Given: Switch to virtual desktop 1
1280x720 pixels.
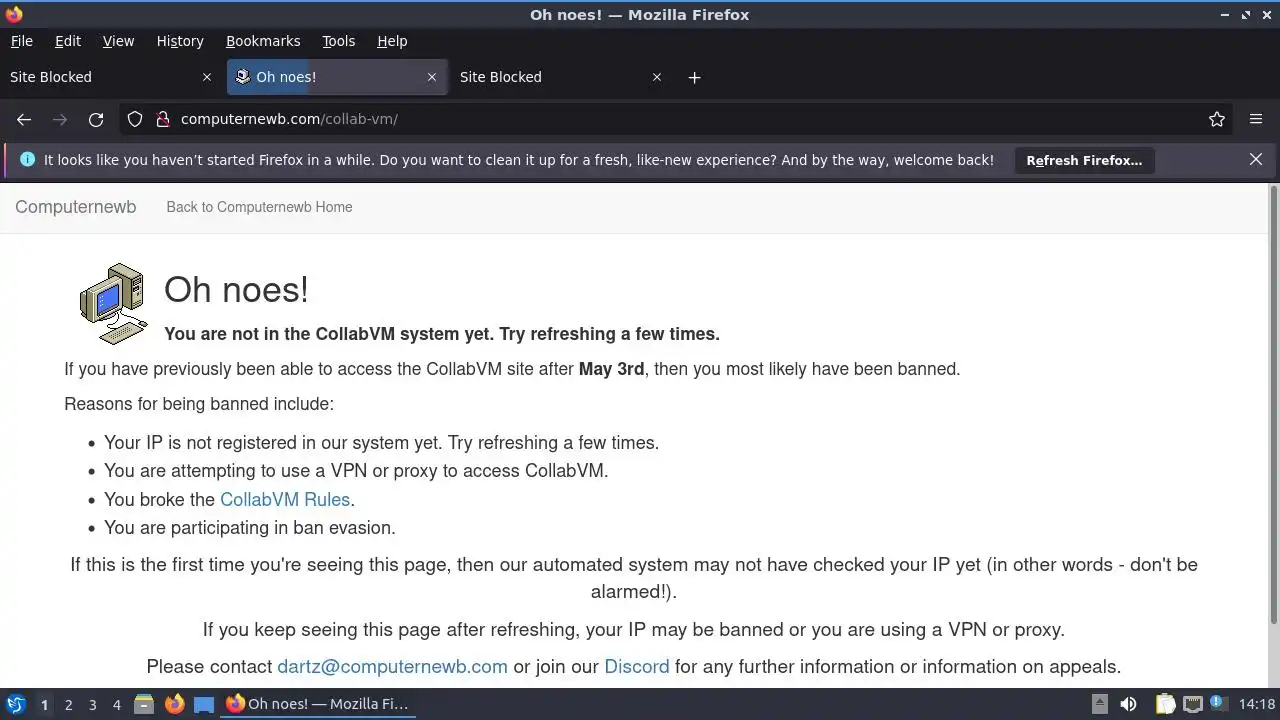Looking at the screenshot, I should (44, 705).
